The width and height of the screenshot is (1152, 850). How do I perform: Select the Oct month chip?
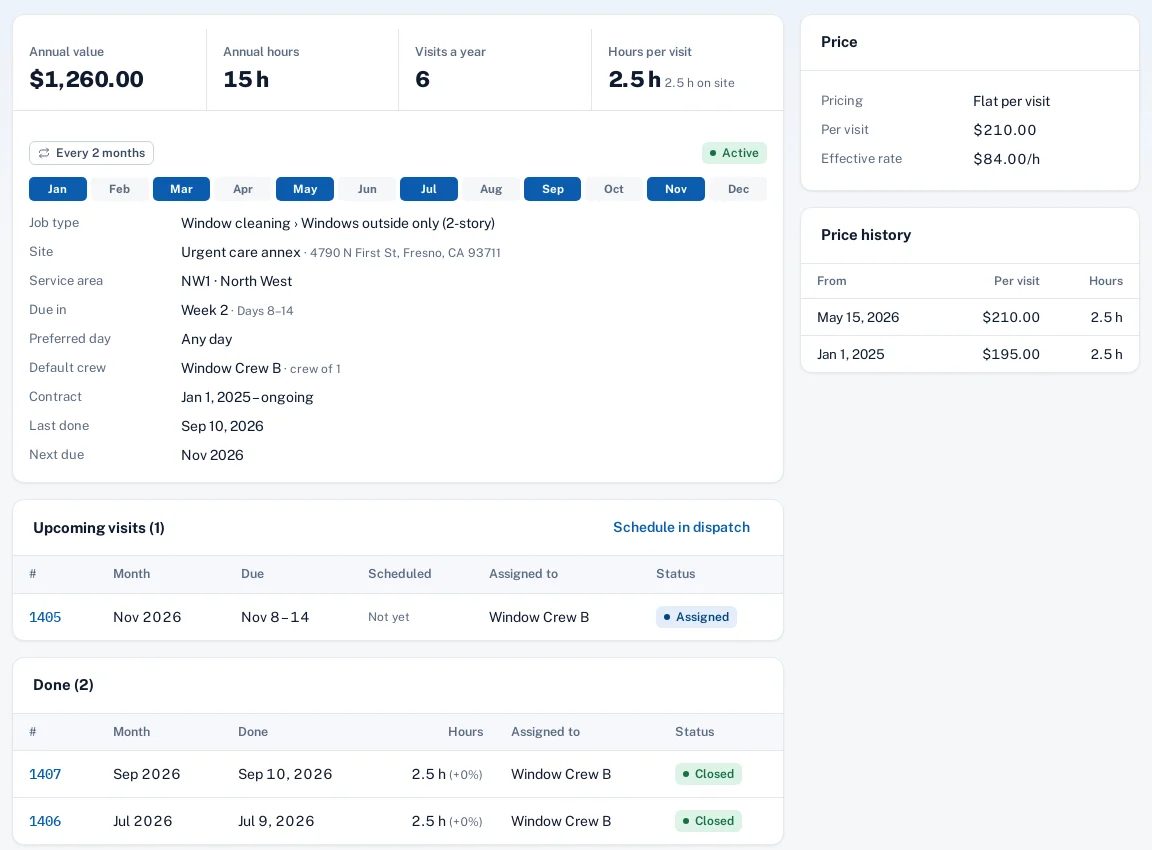614,189
